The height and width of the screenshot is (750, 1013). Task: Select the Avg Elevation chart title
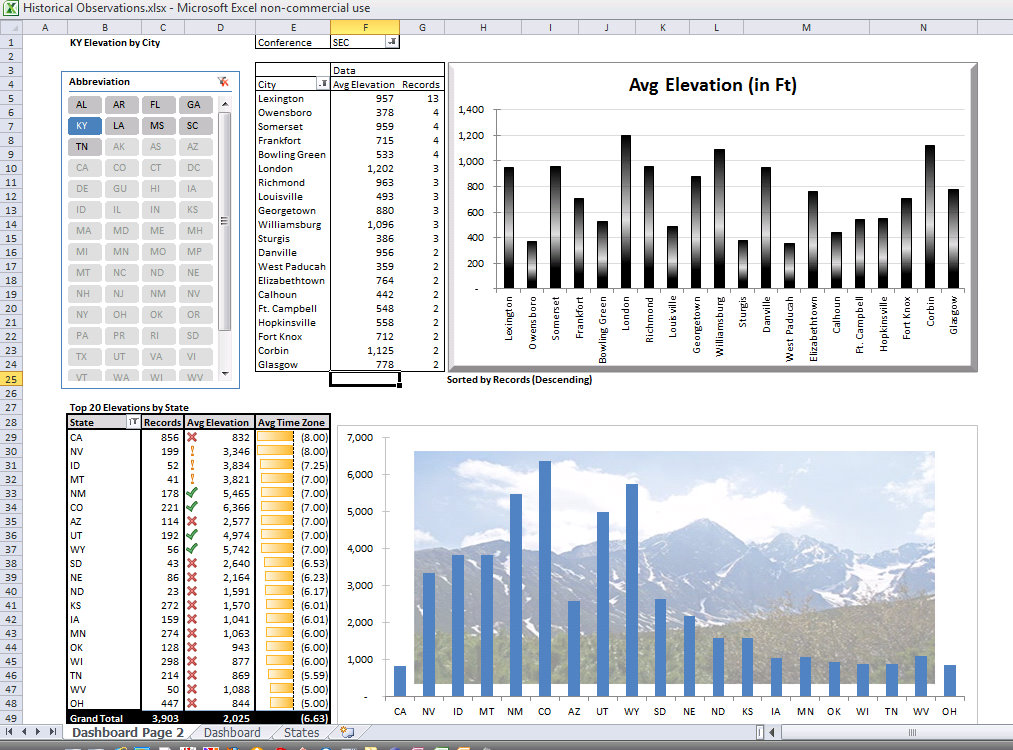712,85
